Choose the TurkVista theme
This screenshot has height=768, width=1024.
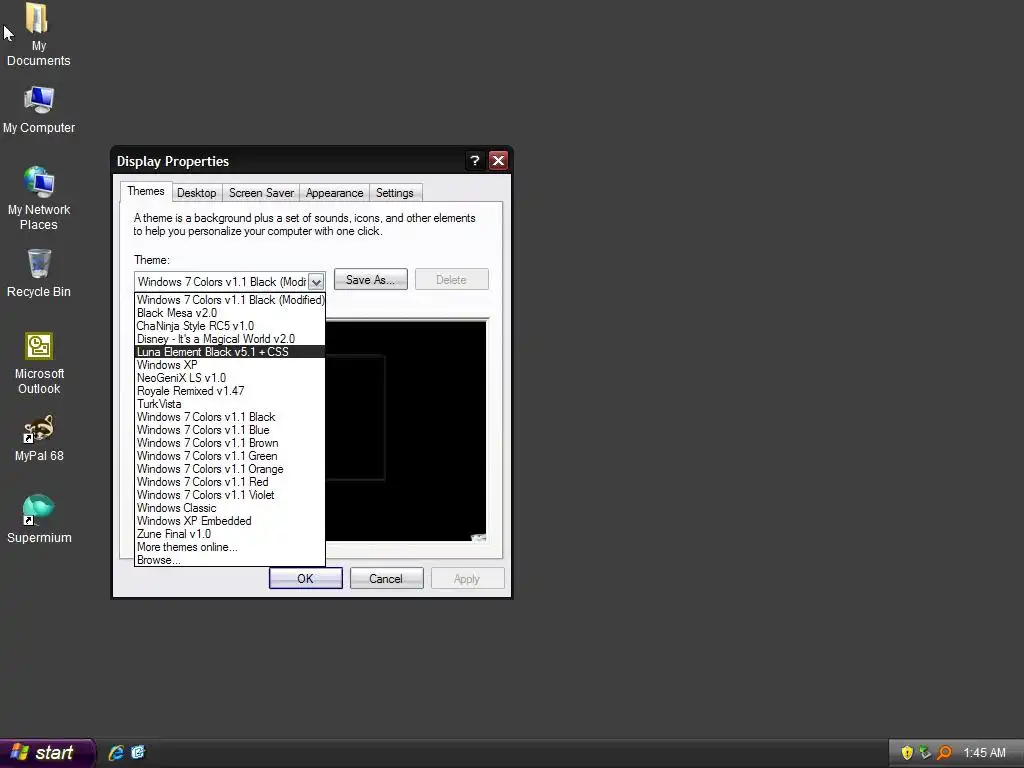click(230, 404)
